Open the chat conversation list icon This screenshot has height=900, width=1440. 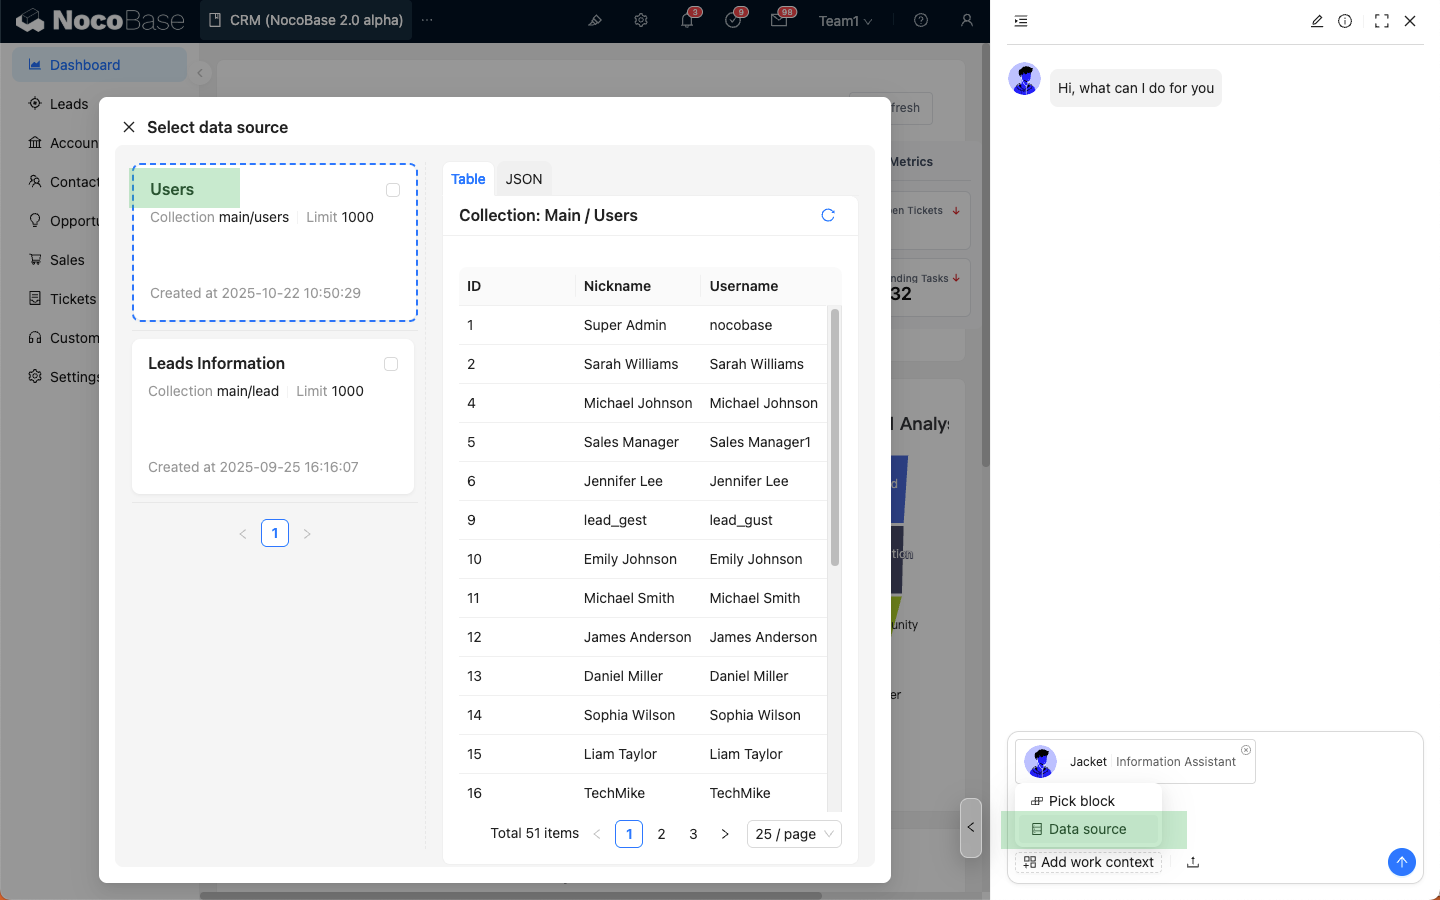[x=1021, y=21]
